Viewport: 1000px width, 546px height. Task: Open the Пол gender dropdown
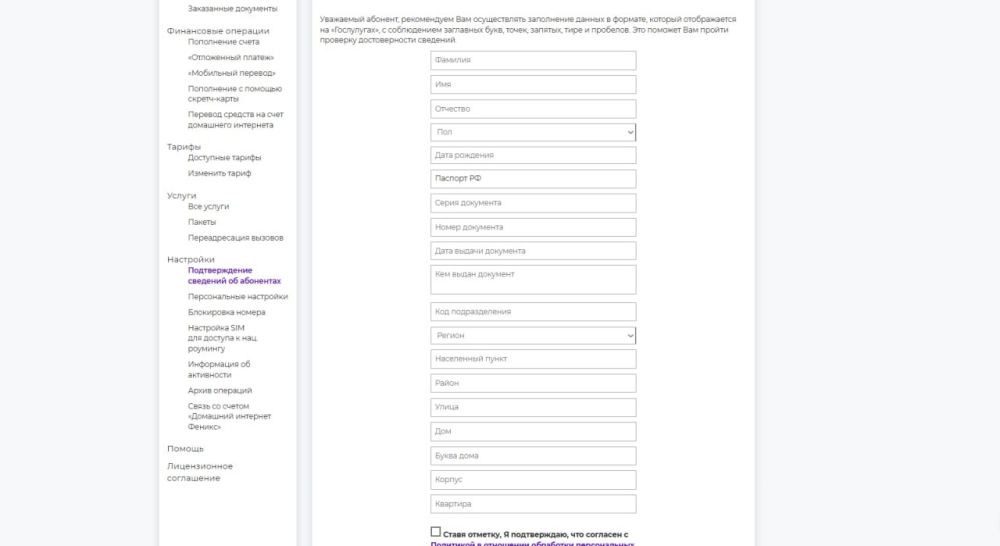coord(533,132)
